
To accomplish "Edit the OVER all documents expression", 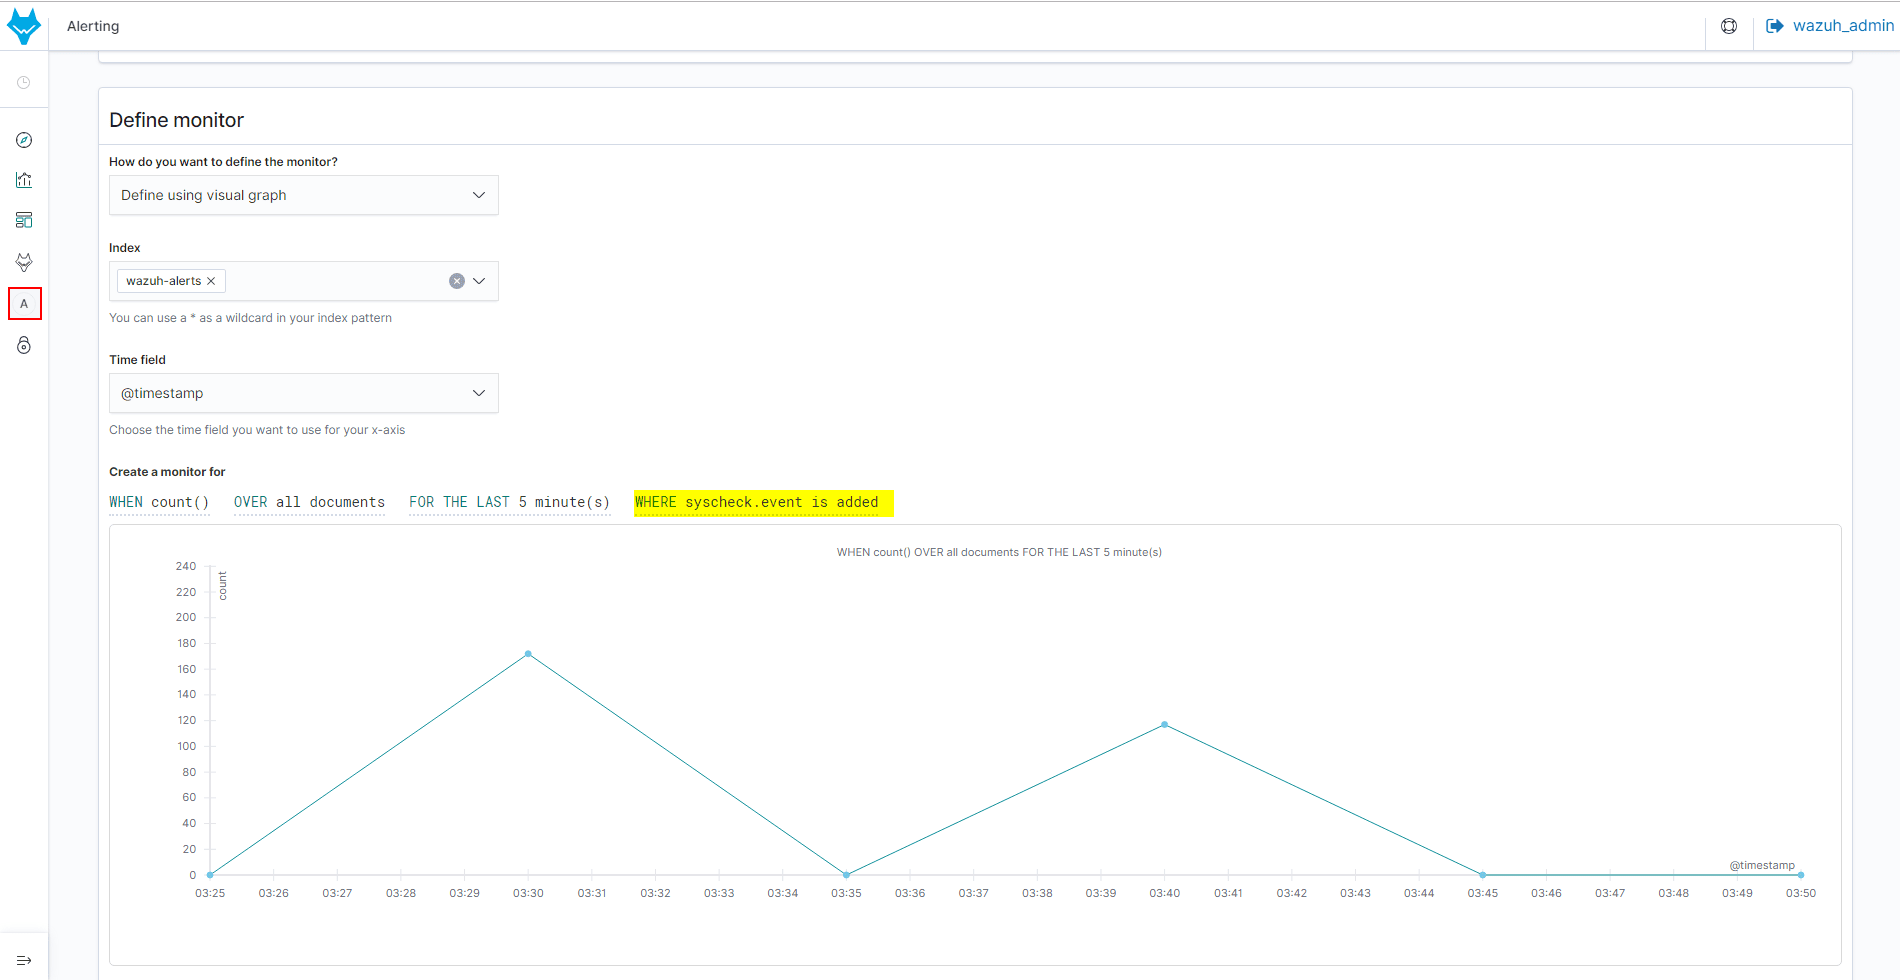I will point(309,502).
